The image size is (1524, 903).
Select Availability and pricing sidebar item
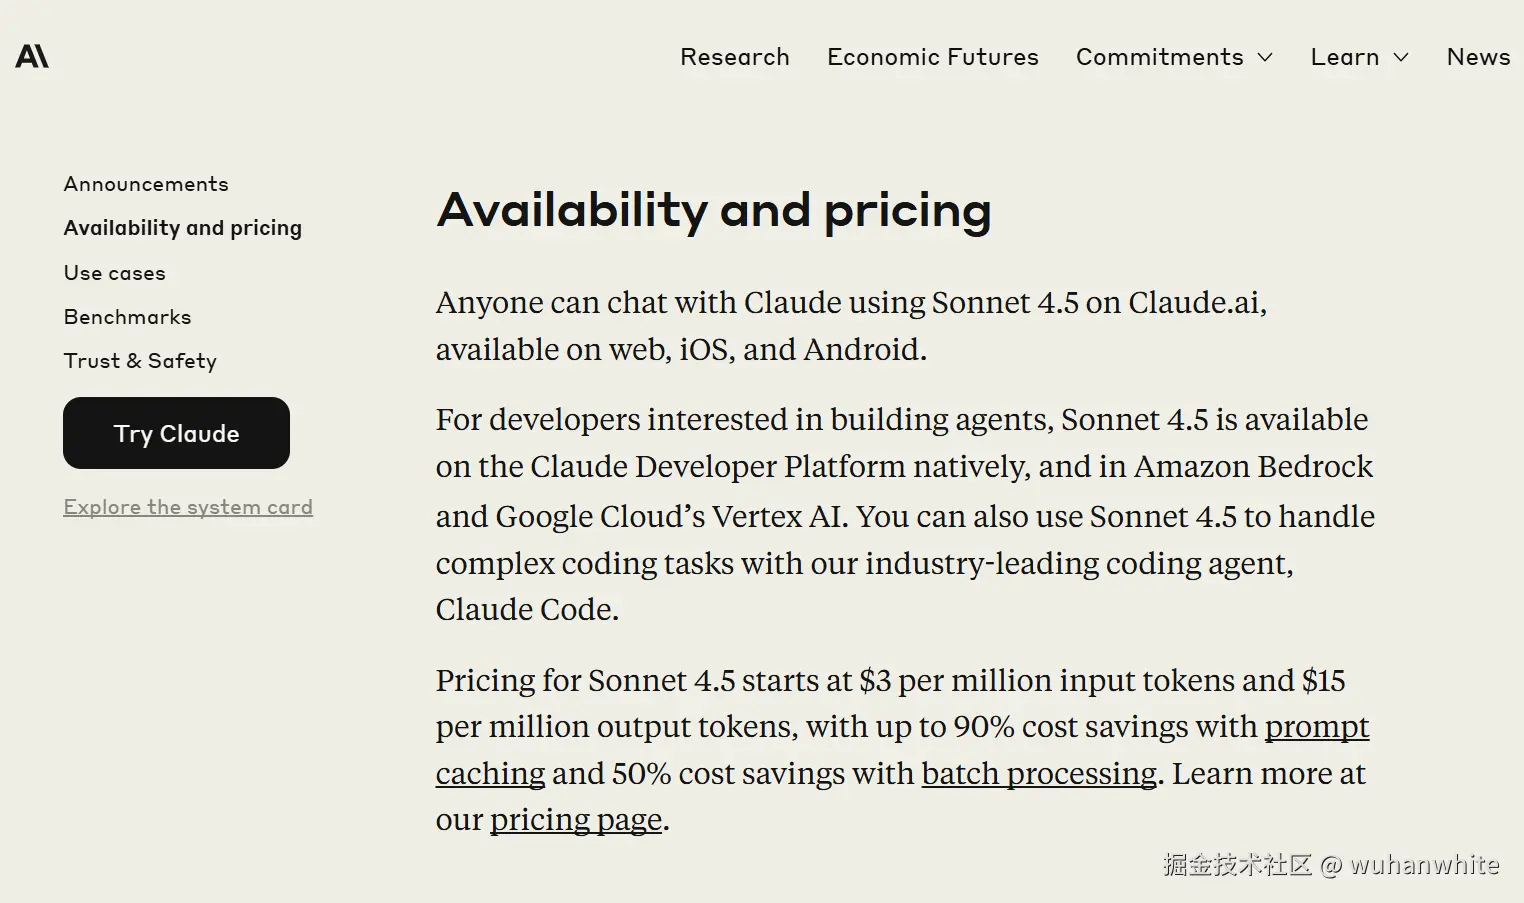(x=182, y=228)
